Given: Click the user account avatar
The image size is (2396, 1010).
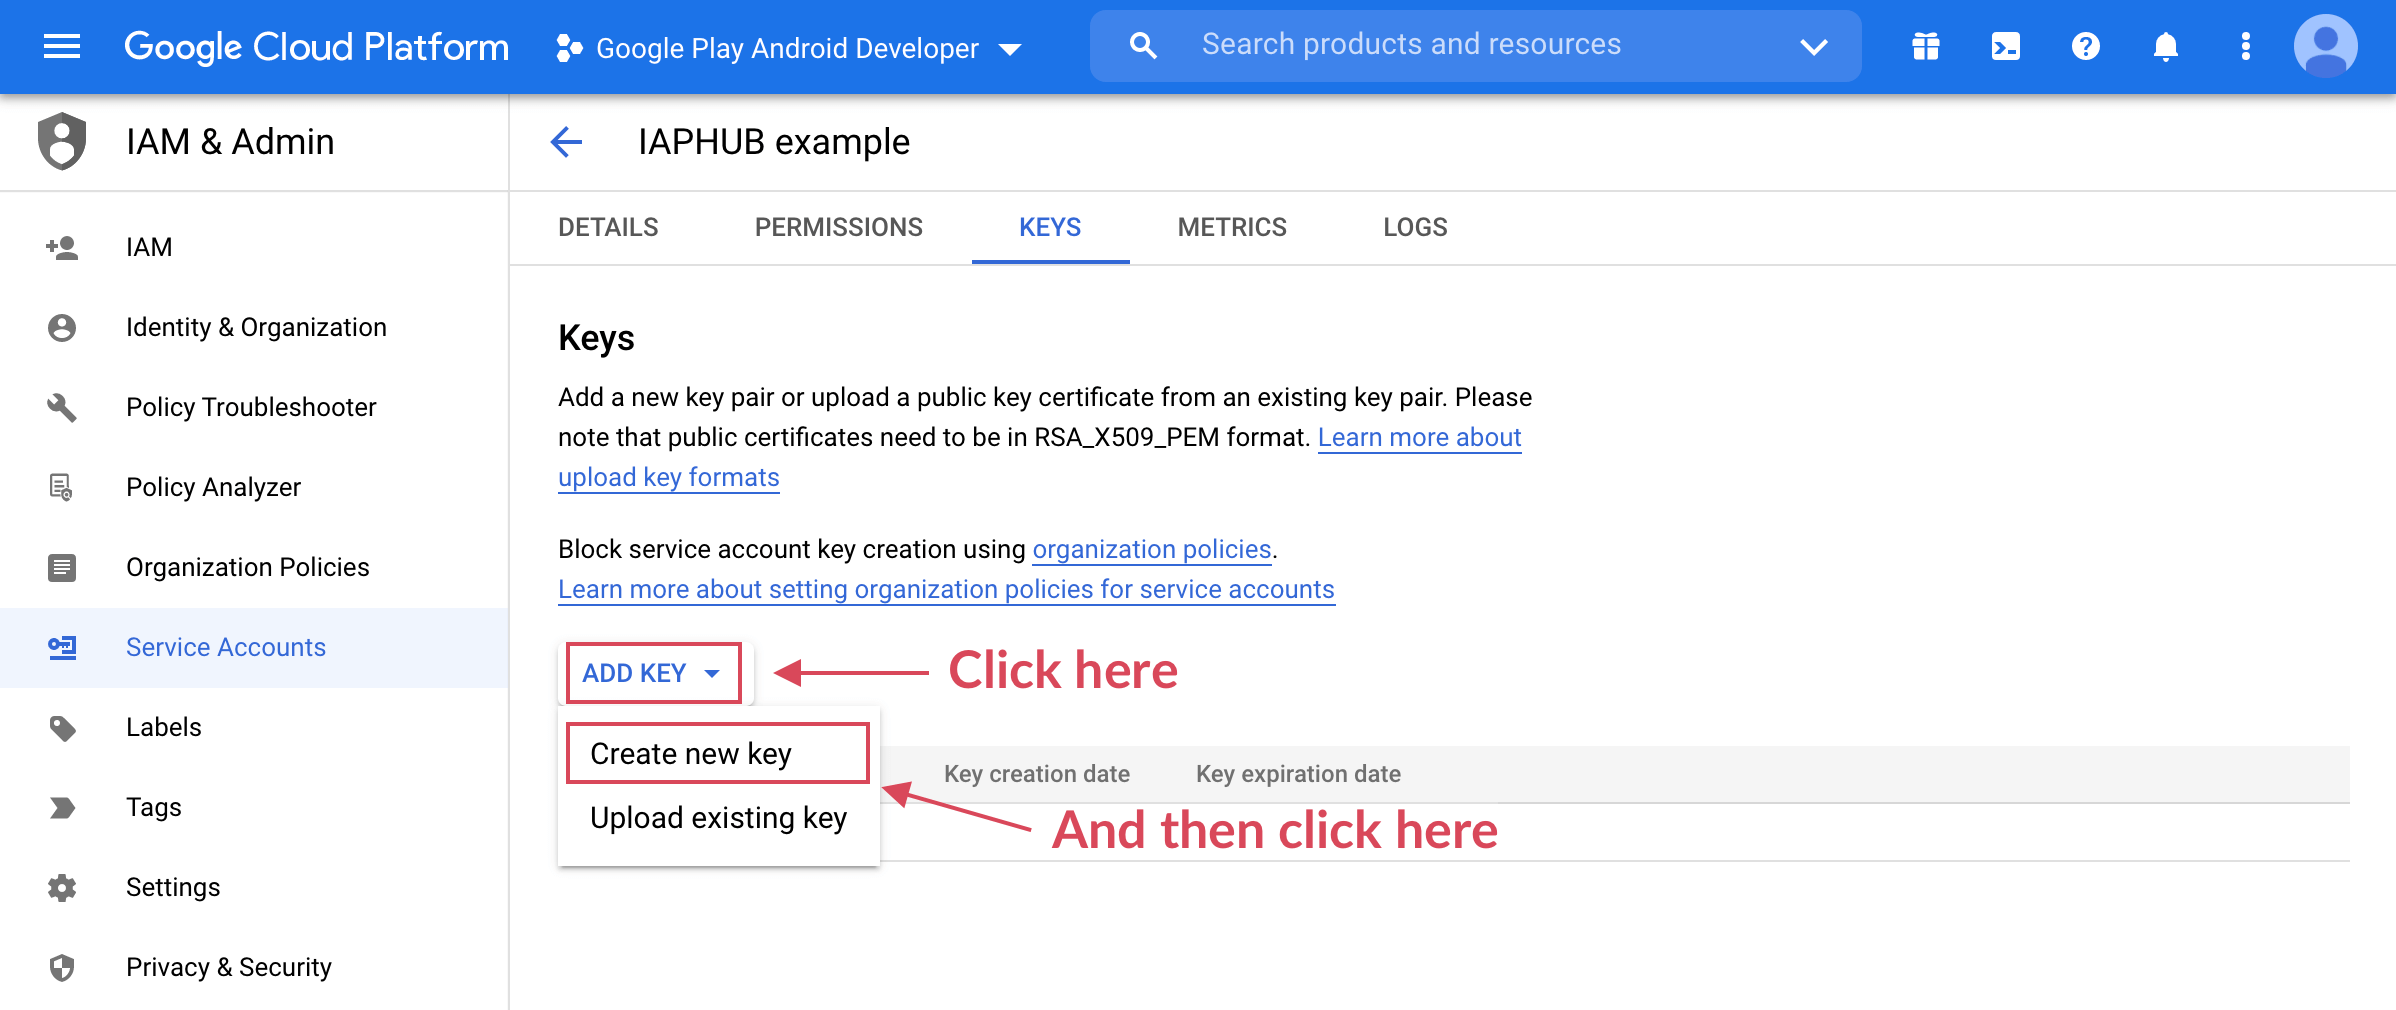Looking at the screenshot, I should [2325, 46].
